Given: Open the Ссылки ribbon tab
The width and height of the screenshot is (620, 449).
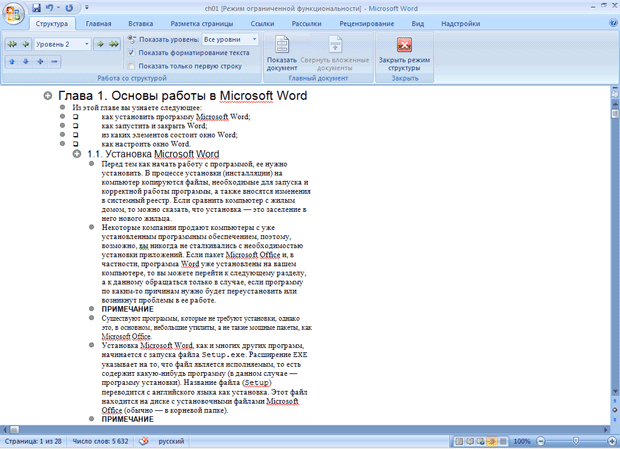Looking at the screenshot, I should point(262,24).
